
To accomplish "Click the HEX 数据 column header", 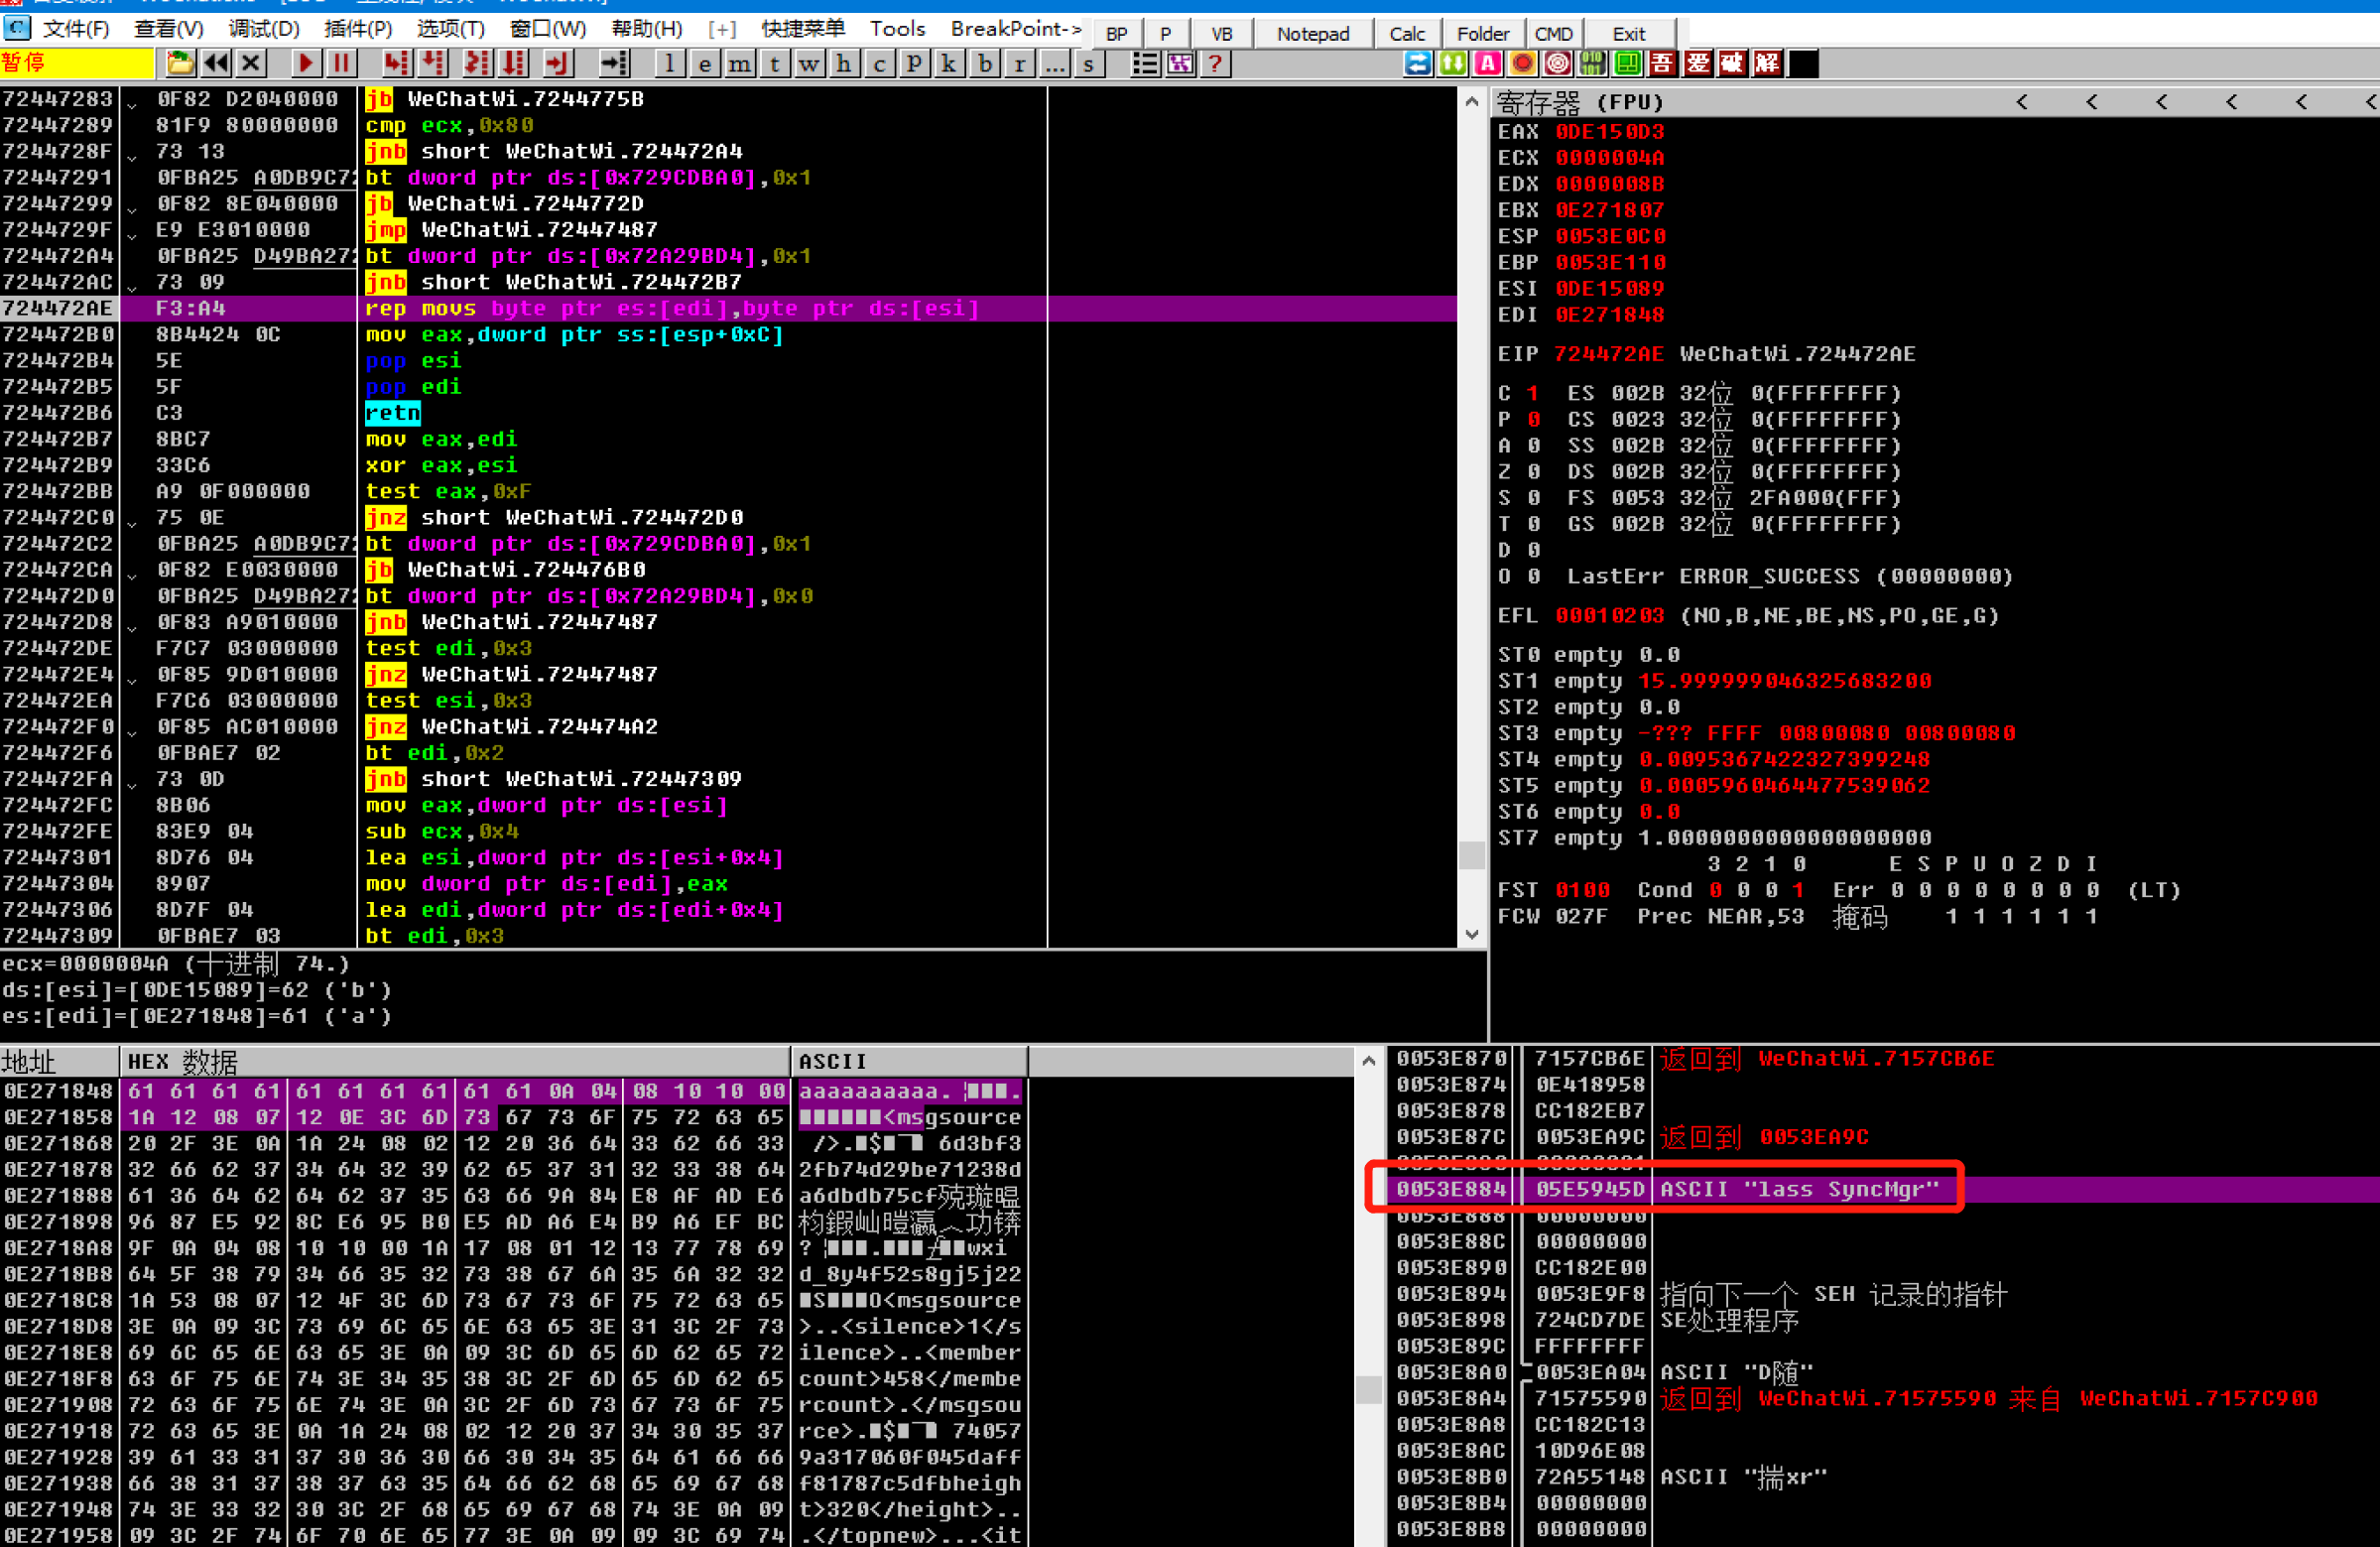I will coord(455,1061).
